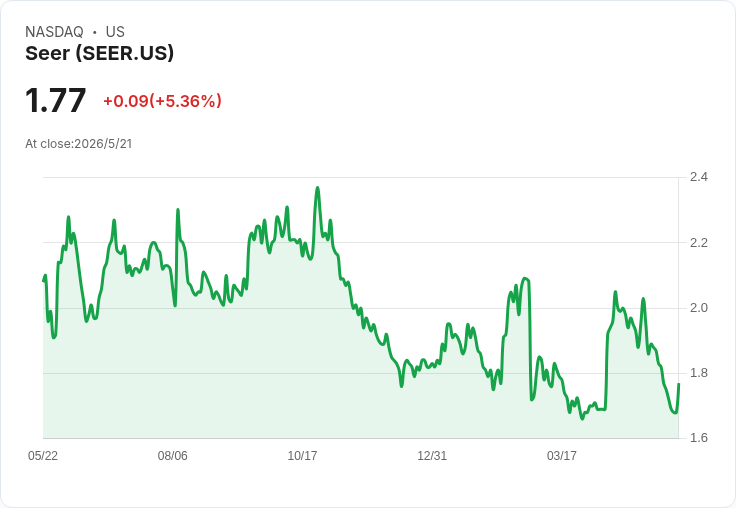This screenshot has height=508, width=736.
Task: Click the Seer (SEER.US) stock title
Action: 100,53
